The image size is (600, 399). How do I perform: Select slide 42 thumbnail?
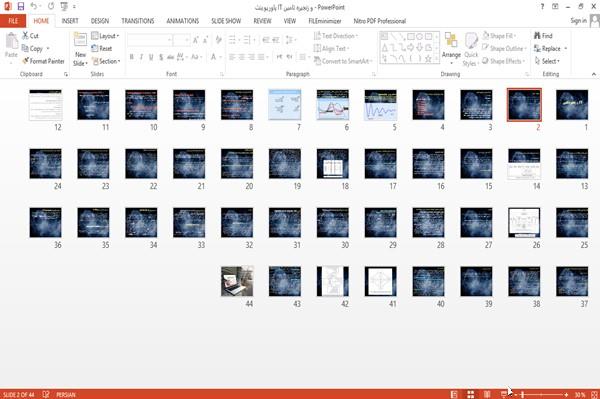pos(333,281)
